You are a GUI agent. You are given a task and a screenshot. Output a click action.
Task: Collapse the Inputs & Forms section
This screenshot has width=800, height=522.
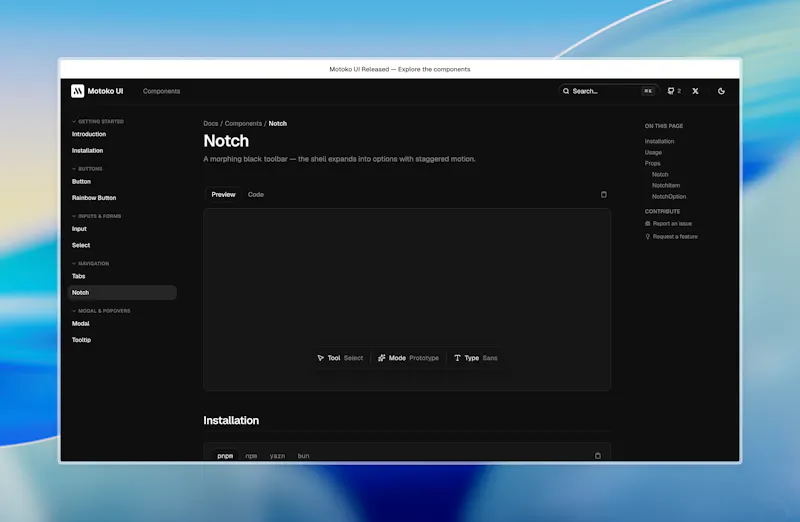coord(96,216)
